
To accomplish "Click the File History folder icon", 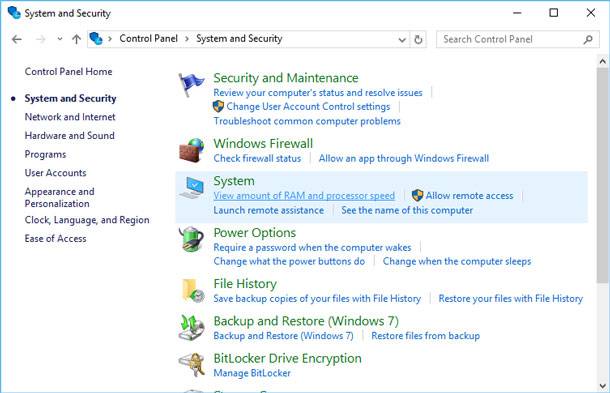I will click(193, 290).
